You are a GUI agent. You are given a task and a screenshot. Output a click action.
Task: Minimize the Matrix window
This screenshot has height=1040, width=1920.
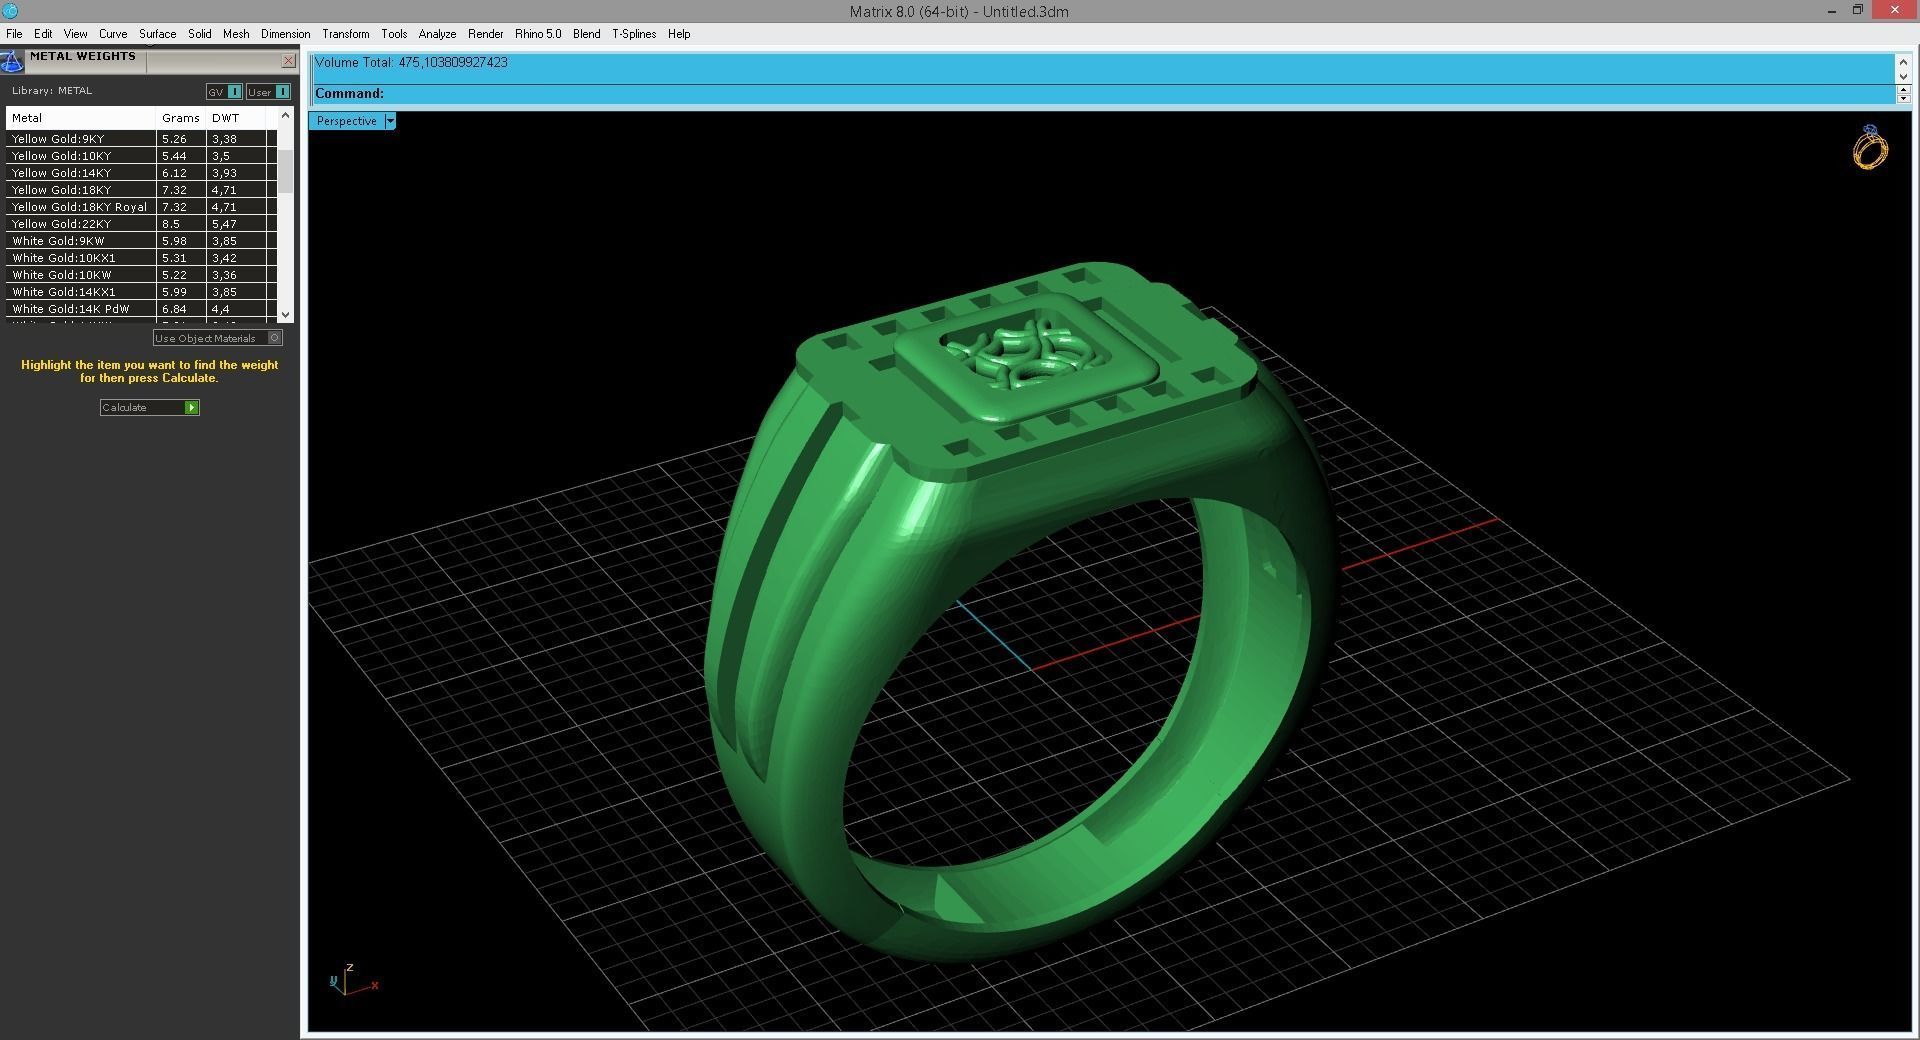point(1832,11)
